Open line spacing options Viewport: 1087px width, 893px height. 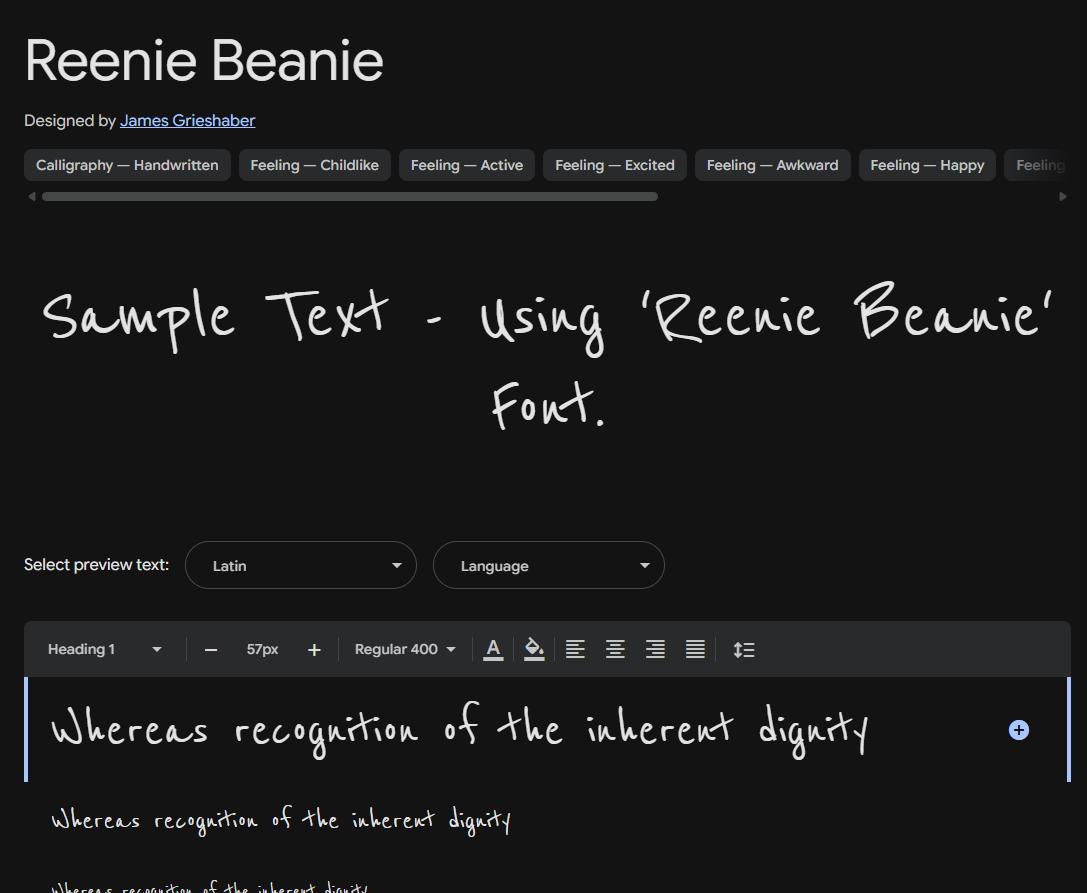(744, 650)
